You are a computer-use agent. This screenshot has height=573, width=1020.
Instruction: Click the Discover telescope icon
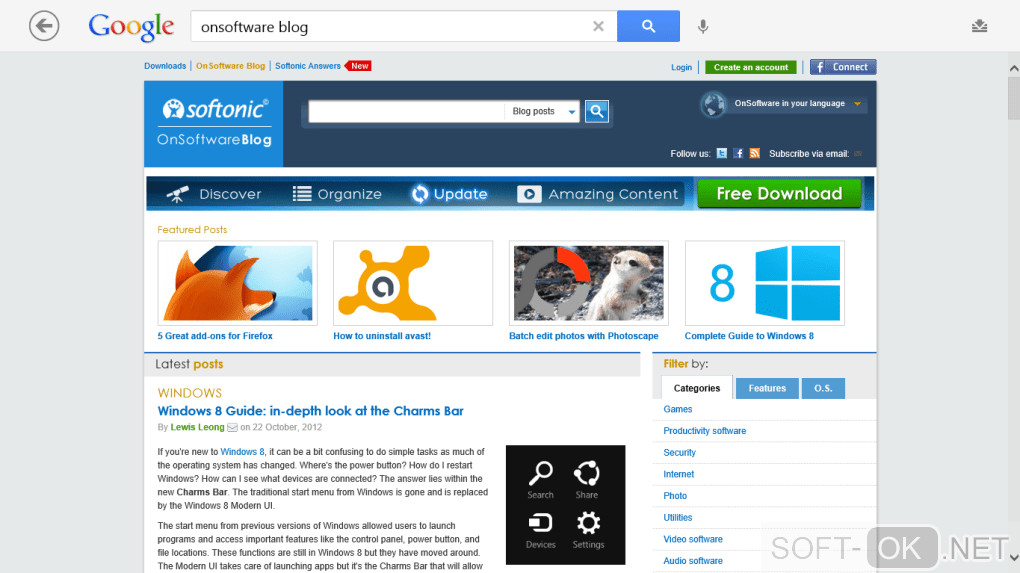tap(178, 194)
